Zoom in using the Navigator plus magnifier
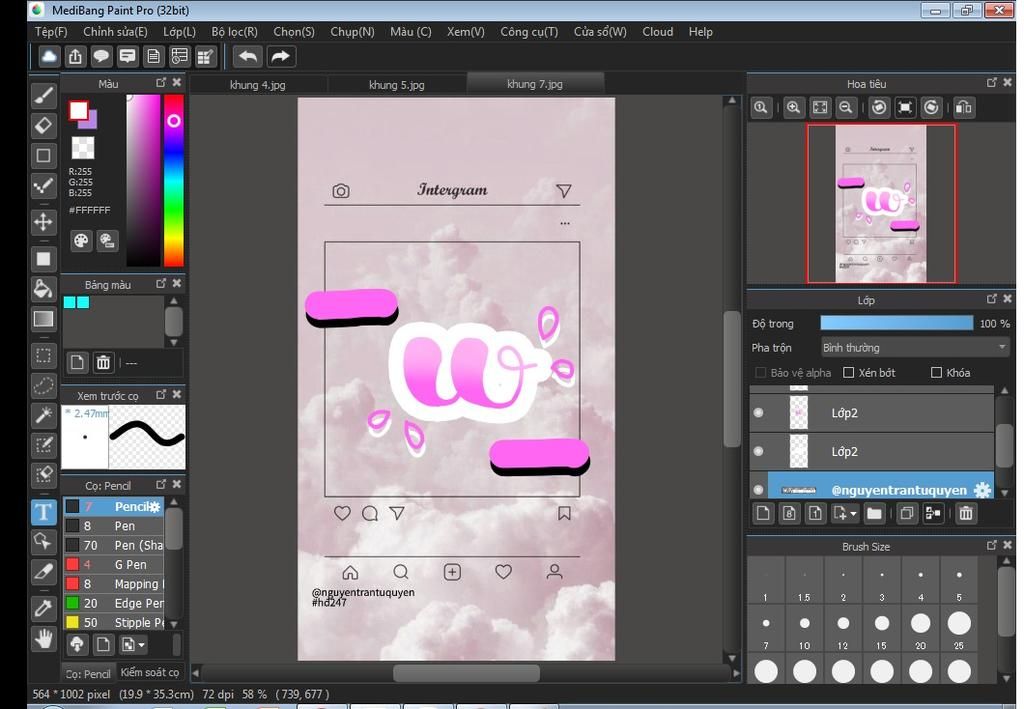Viewport: 1024px width, 709px height. [x=793, y=108]
